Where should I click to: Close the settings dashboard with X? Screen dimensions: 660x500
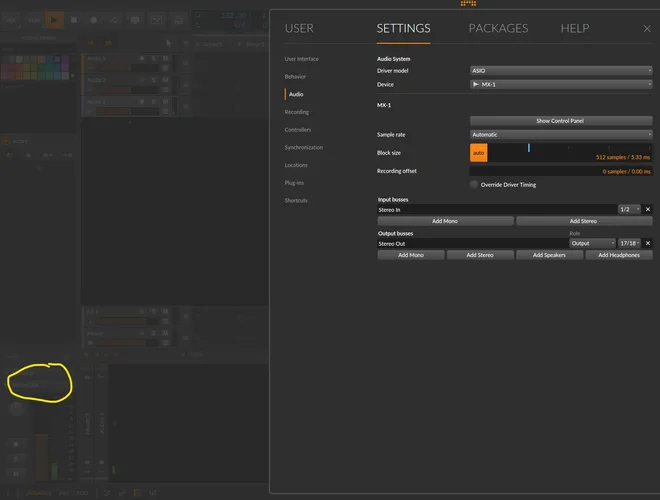tap(646, 29)
